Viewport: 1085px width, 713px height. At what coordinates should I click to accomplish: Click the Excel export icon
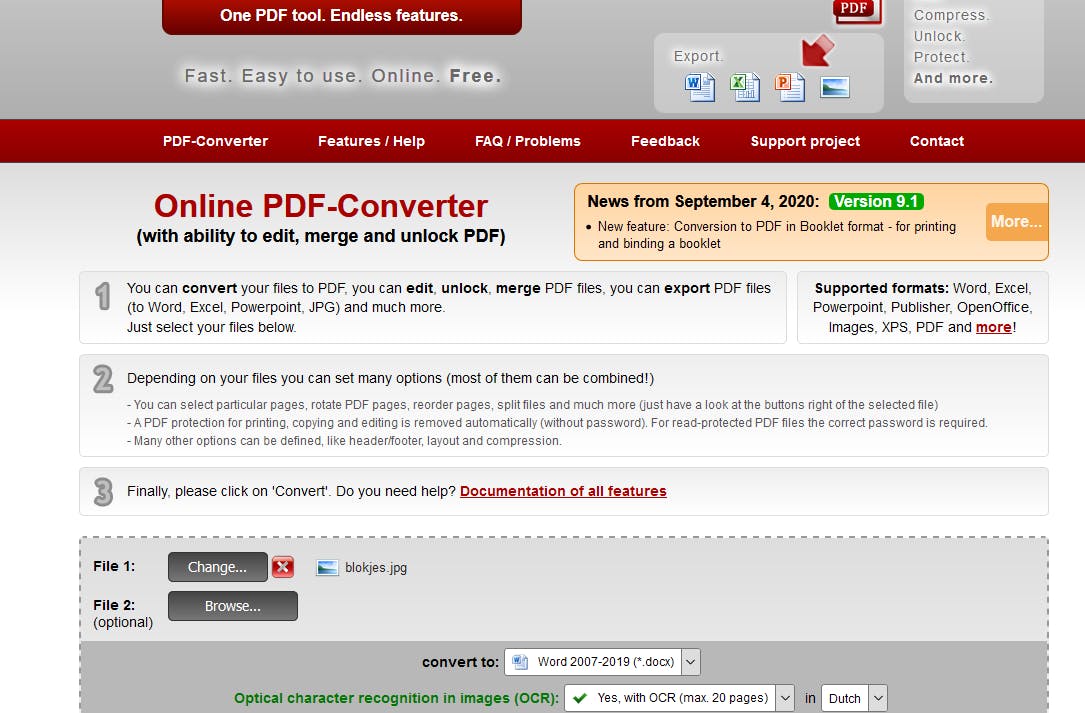(745, 87)
